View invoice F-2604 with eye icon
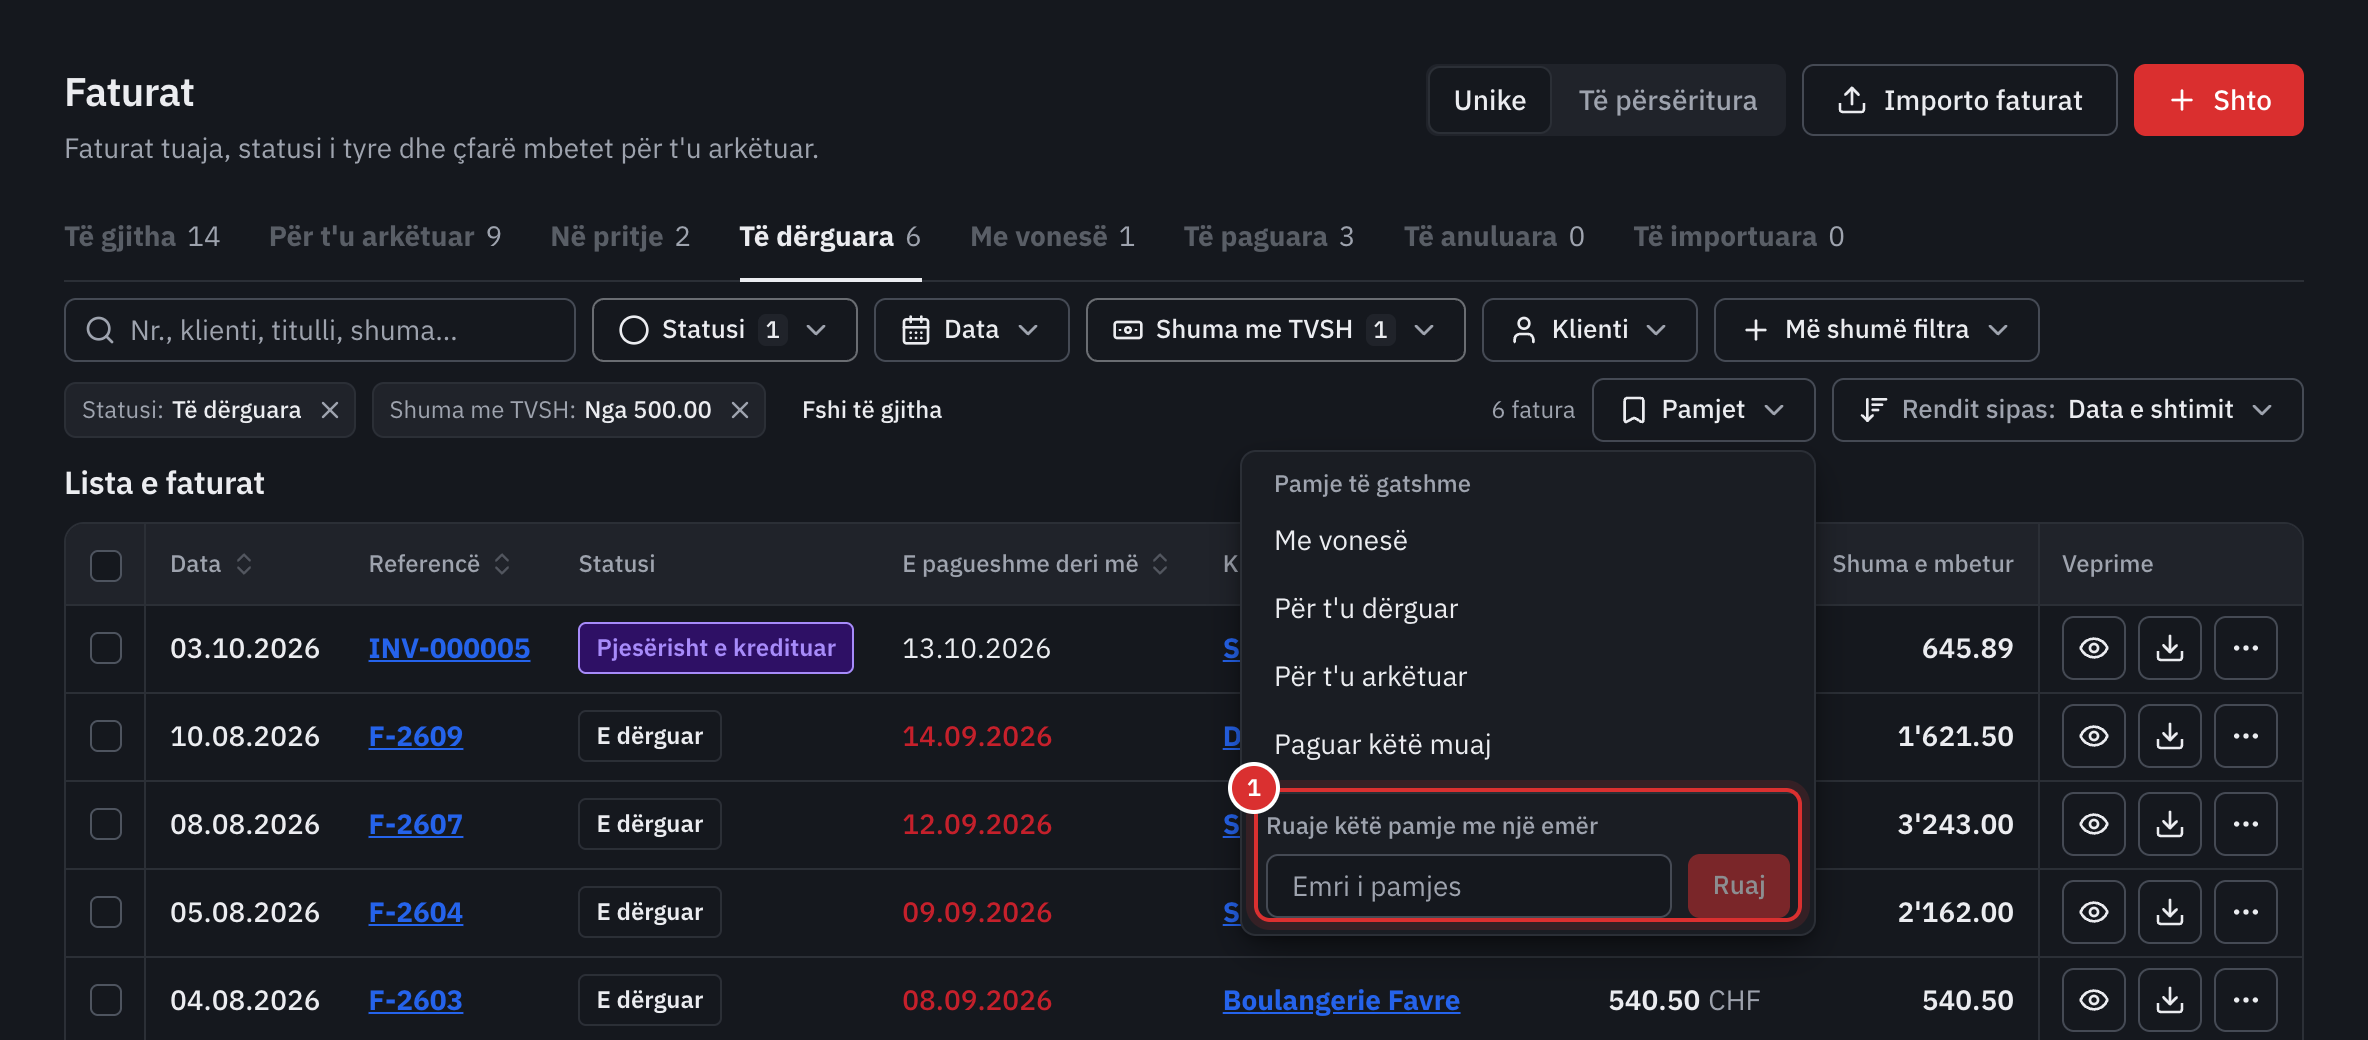The width and height of the screenshot is (2368, 1040). [x=2093, y=912]
